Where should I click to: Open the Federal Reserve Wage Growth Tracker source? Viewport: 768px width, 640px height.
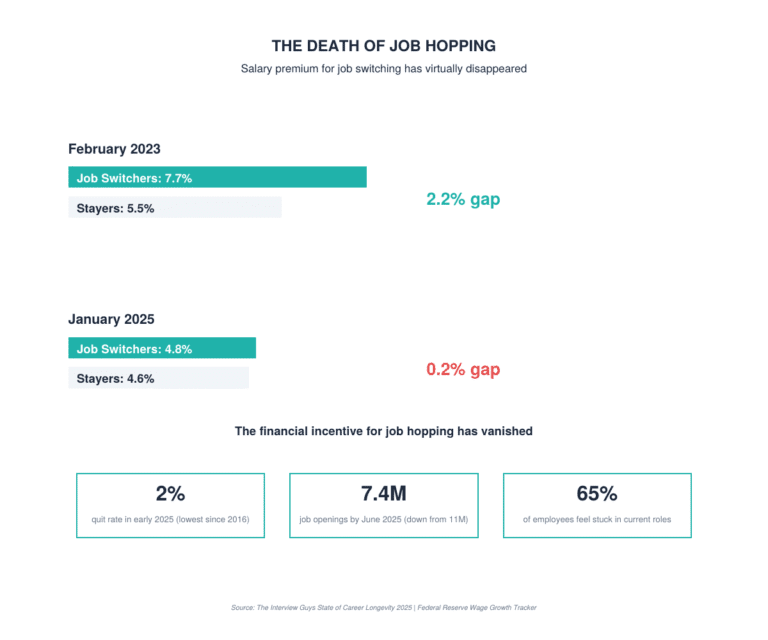[x=480, y=607]
